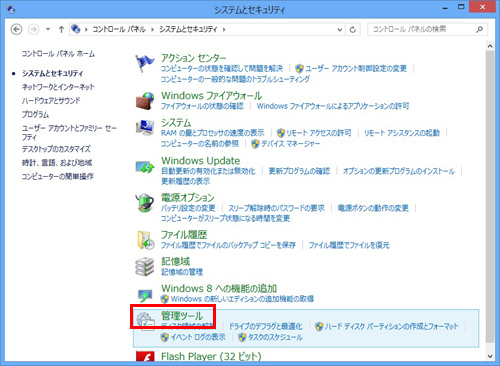Click ユーザー アカウント制御設定の変更
The height and width of the screenshot is (366, 500).
pos(356,69)
